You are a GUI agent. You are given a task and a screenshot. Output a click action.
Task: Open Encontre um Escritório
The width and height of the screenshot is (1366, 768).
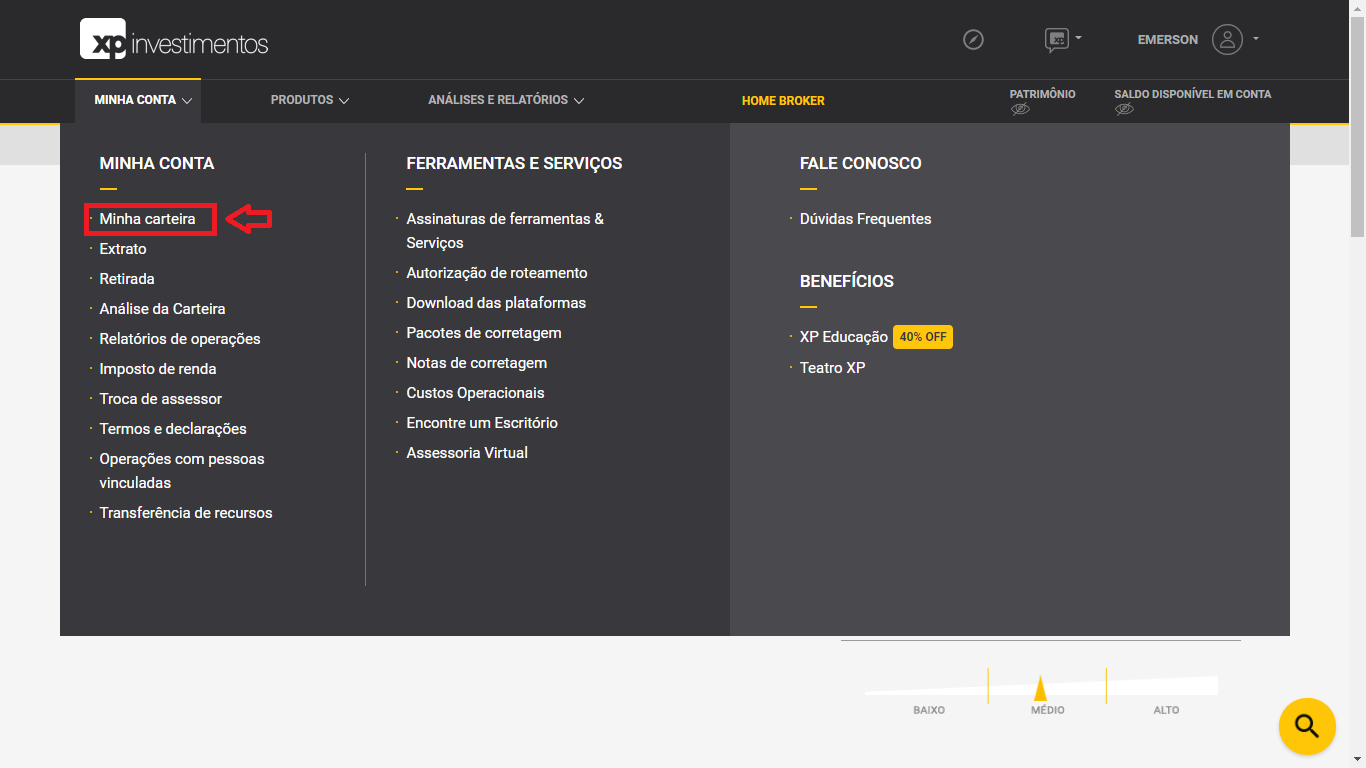(x=482, y=423)
